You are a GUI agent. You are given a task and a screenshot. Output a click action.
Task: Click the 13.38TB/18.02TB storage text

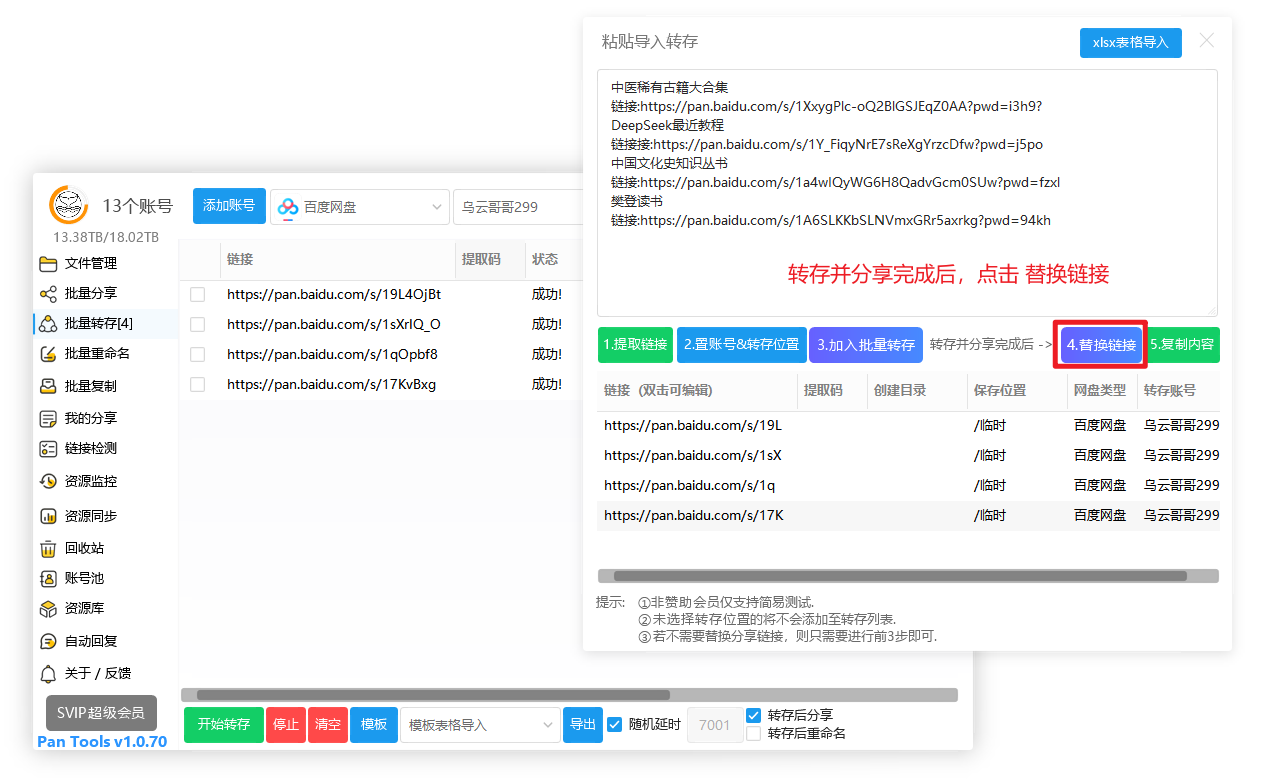(106, 237)
